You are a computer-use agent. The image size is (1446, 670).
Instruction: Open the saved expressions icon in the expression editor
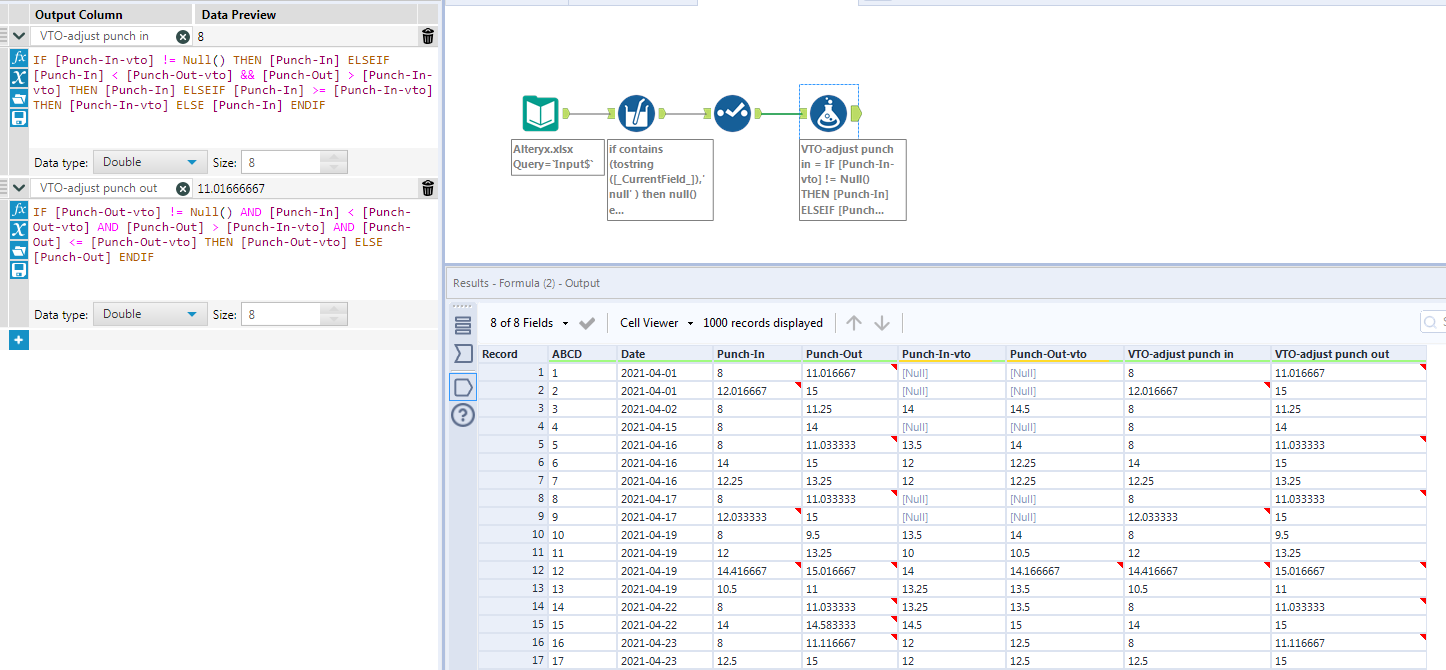coord(18,98)
